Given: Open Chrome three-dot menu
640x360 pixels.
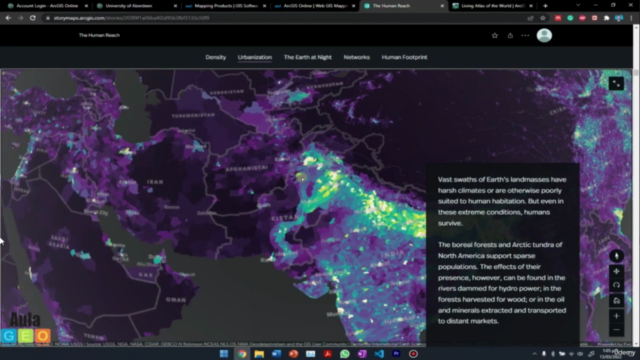Looking at the screenshot, I should click(631, 18).
